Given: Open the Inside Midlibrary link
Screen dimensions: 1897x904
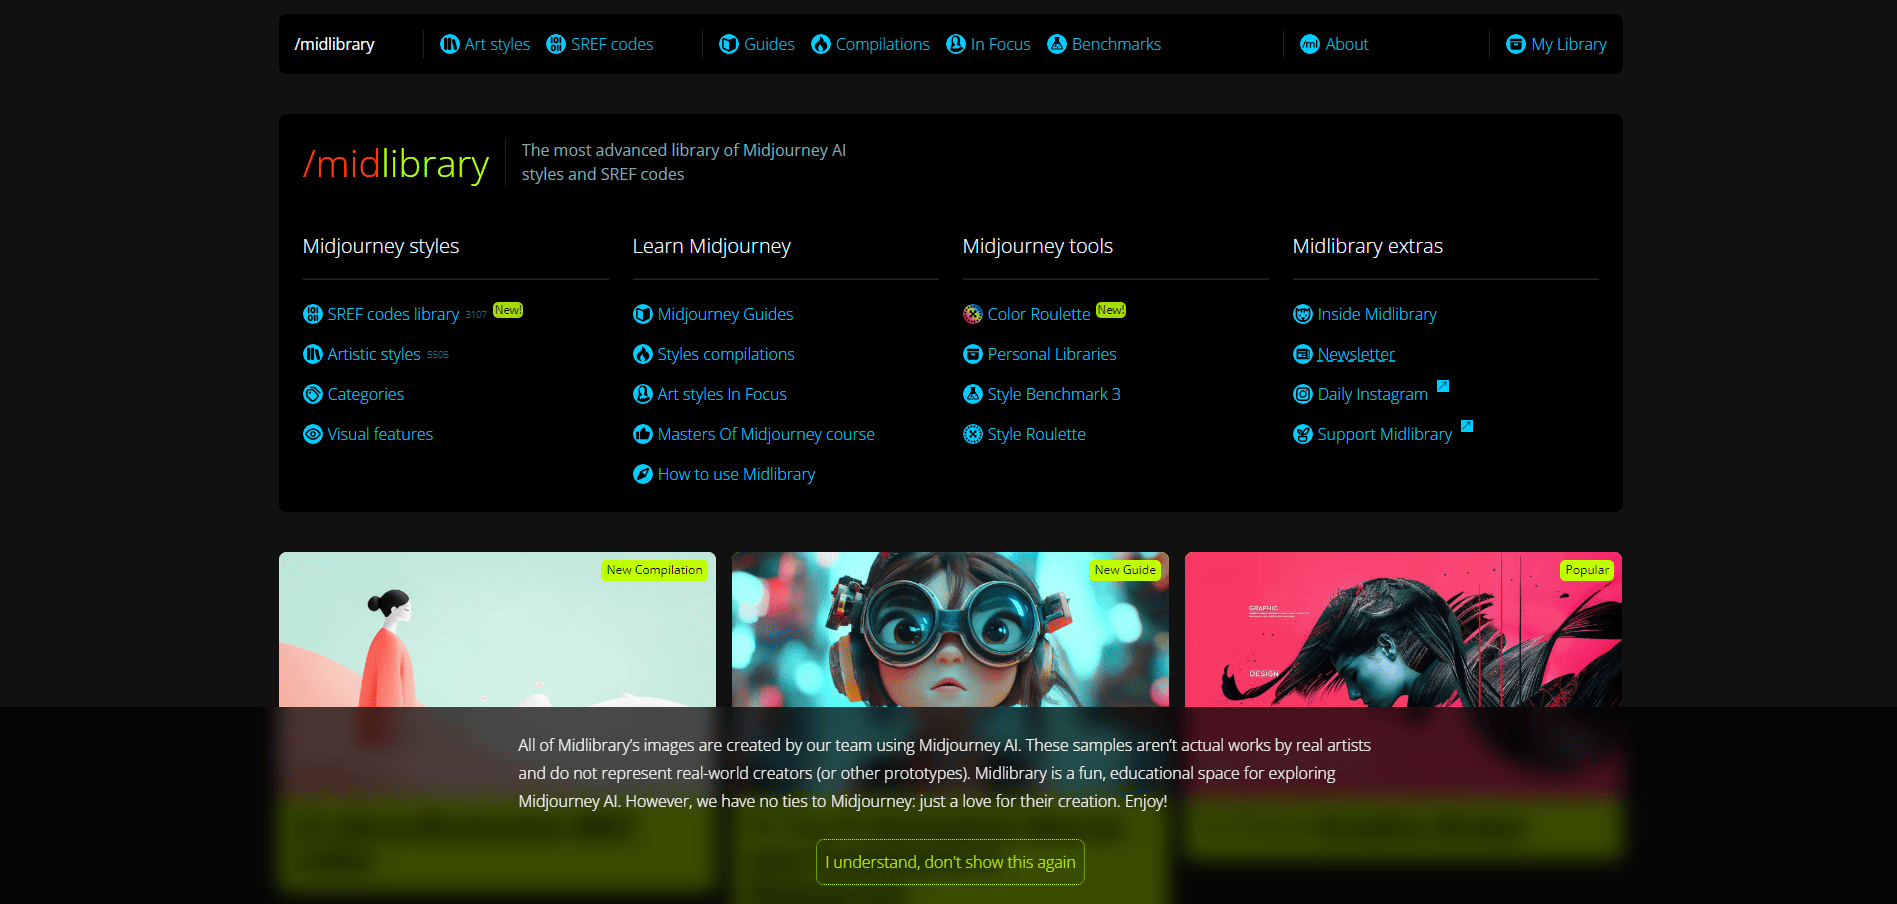Looking at the screenshot, I should (1377, 314).
